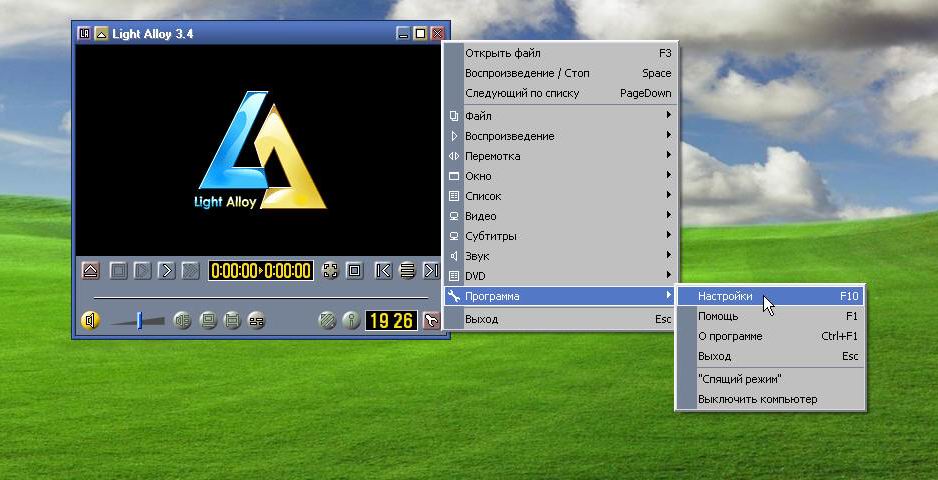Click the red wrench settings button

pos(431,321)
